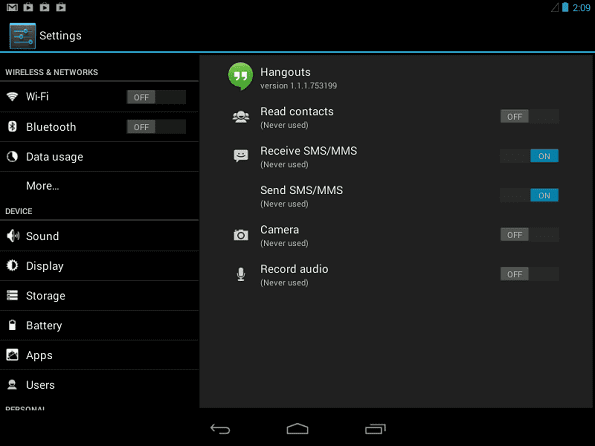Tap the Data usage pie icon

point(12,156)
